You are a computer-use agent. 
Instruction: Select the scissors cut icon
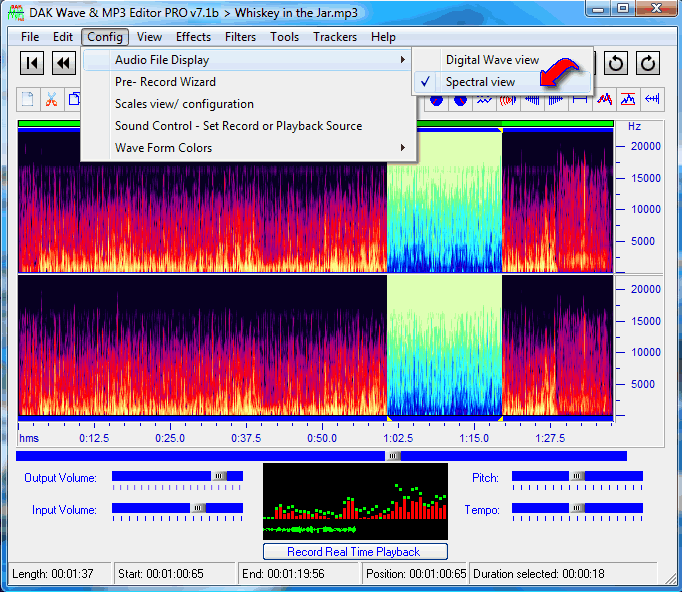[51, 99]
